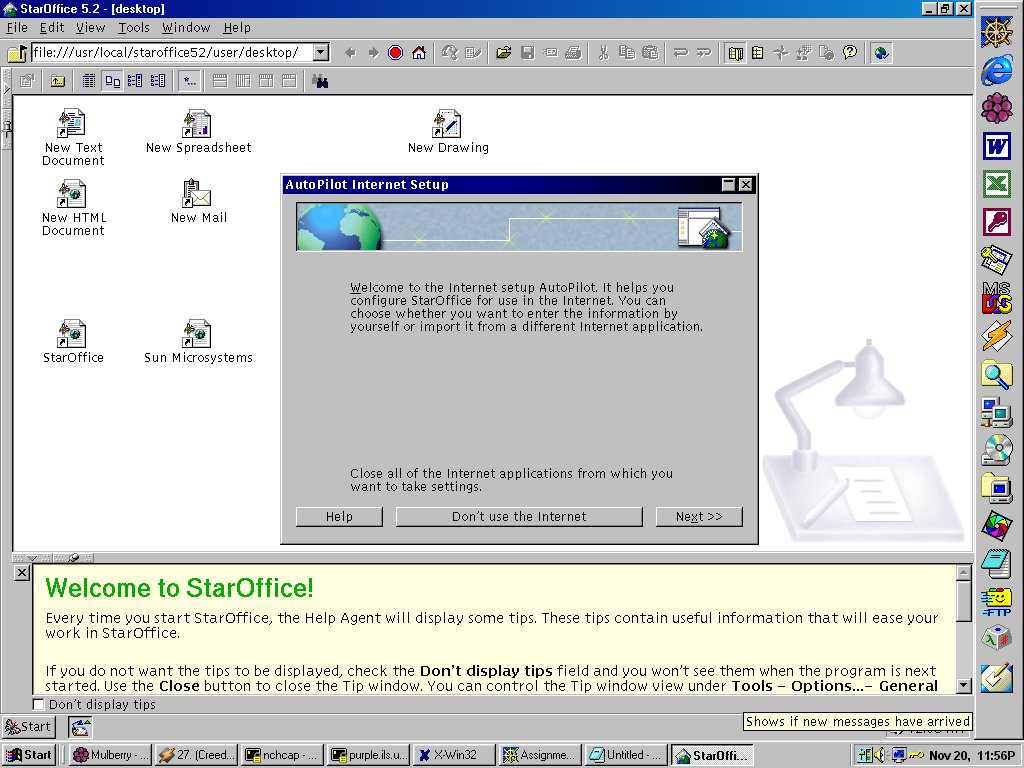Switch to nchcap taskbar window
This screenshot has width=1024, height=768.
pyautogui.click(x=283, y=755)
